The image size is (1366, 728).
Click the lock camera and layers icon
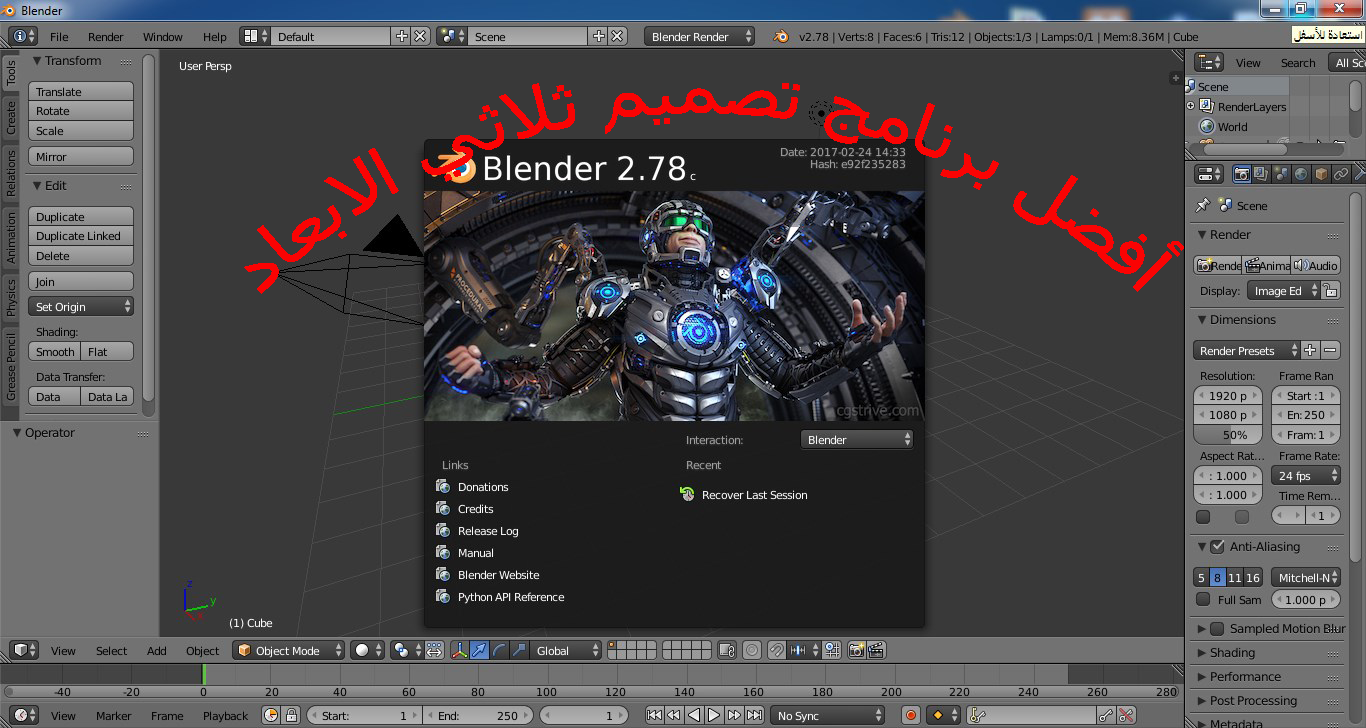[x=727, y=650]
